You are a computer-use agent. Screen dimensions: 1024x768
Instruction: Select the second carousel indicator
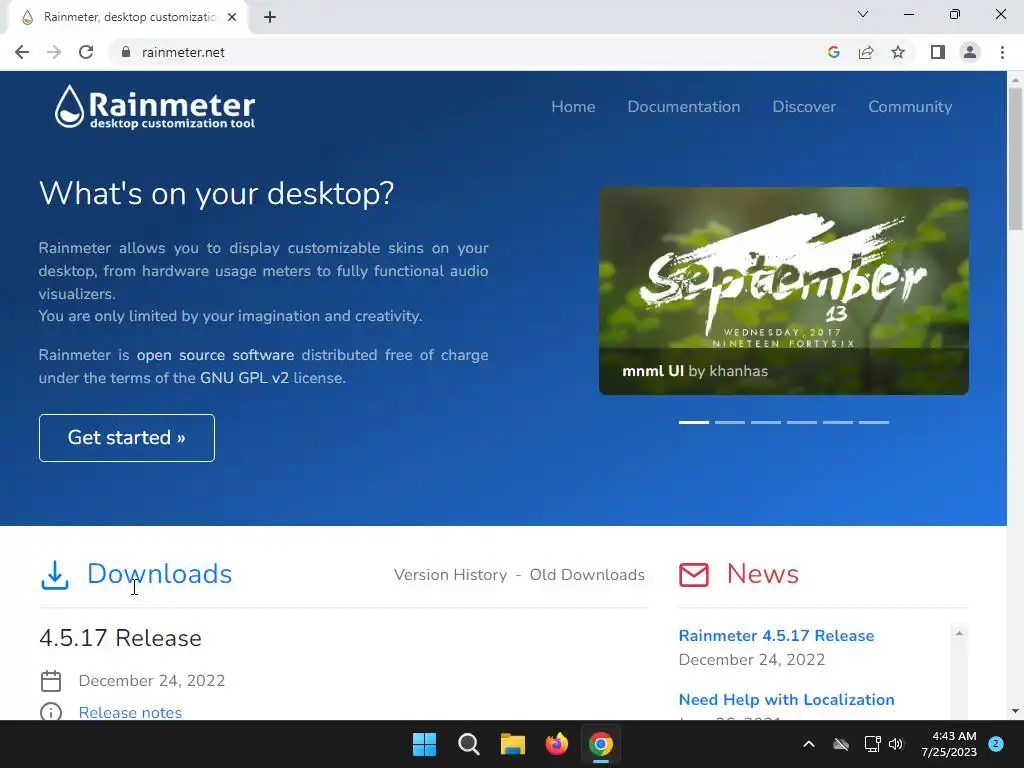click(x=729, y=423)
